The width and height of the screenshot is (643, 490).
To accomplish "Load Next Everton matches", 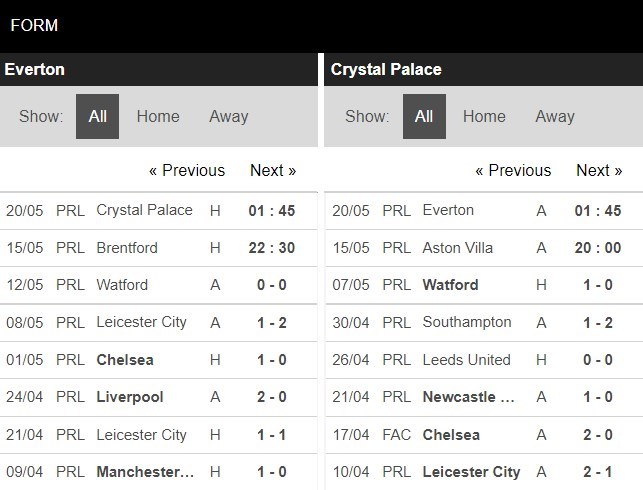I will tap(273, 170).
